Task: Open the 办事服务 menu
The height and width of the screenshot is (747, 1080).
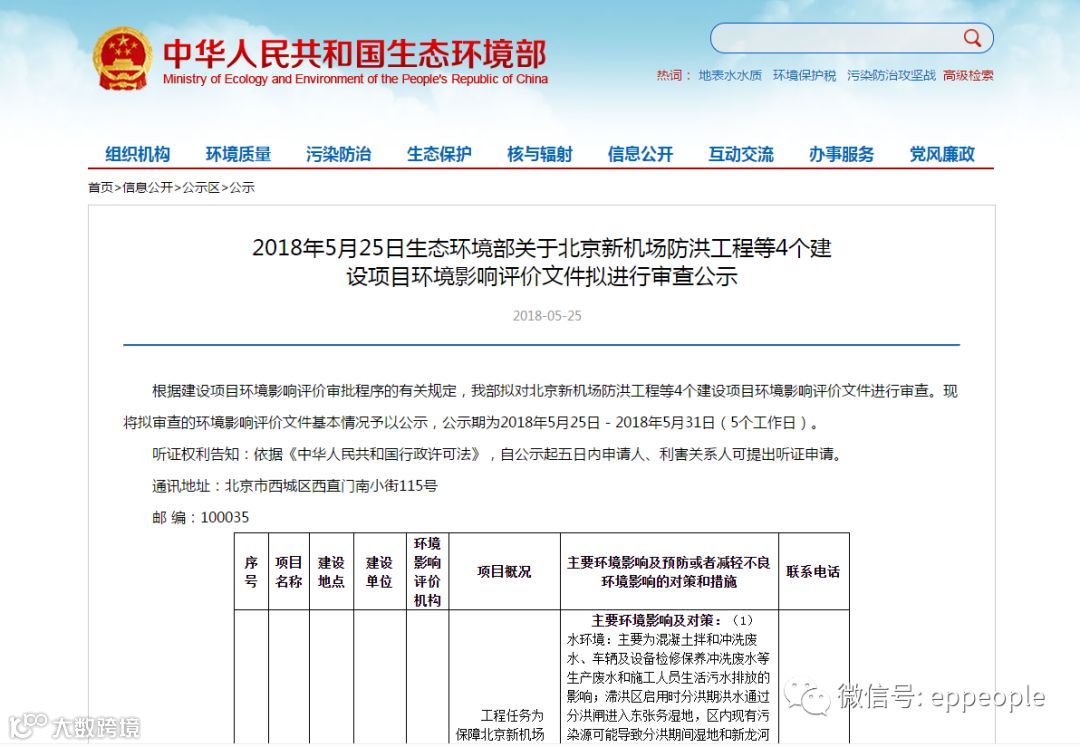Action: point(842,154)
